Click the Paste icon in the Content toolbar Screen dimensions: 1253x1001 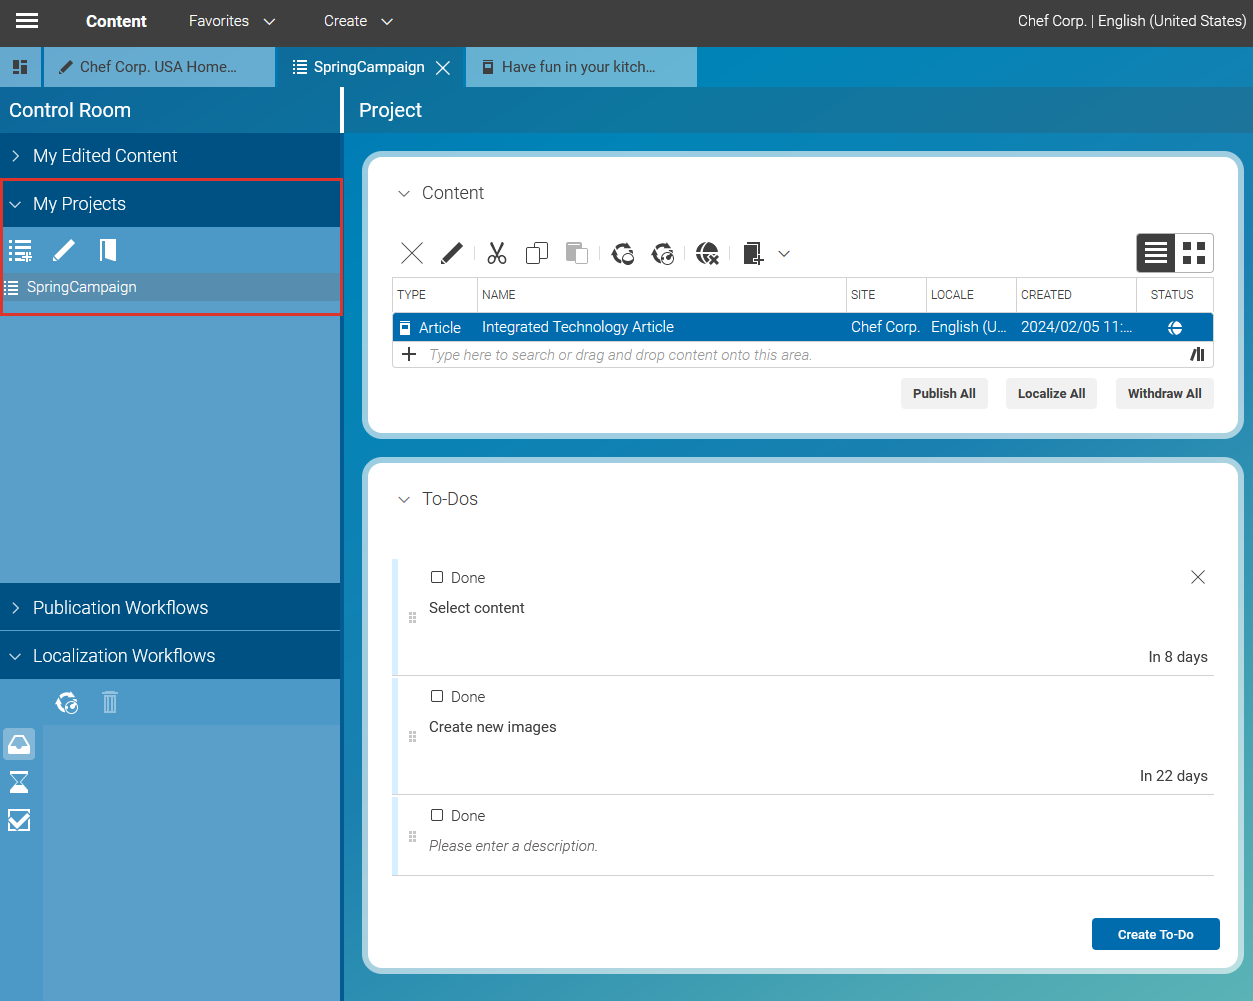[576, 253]
